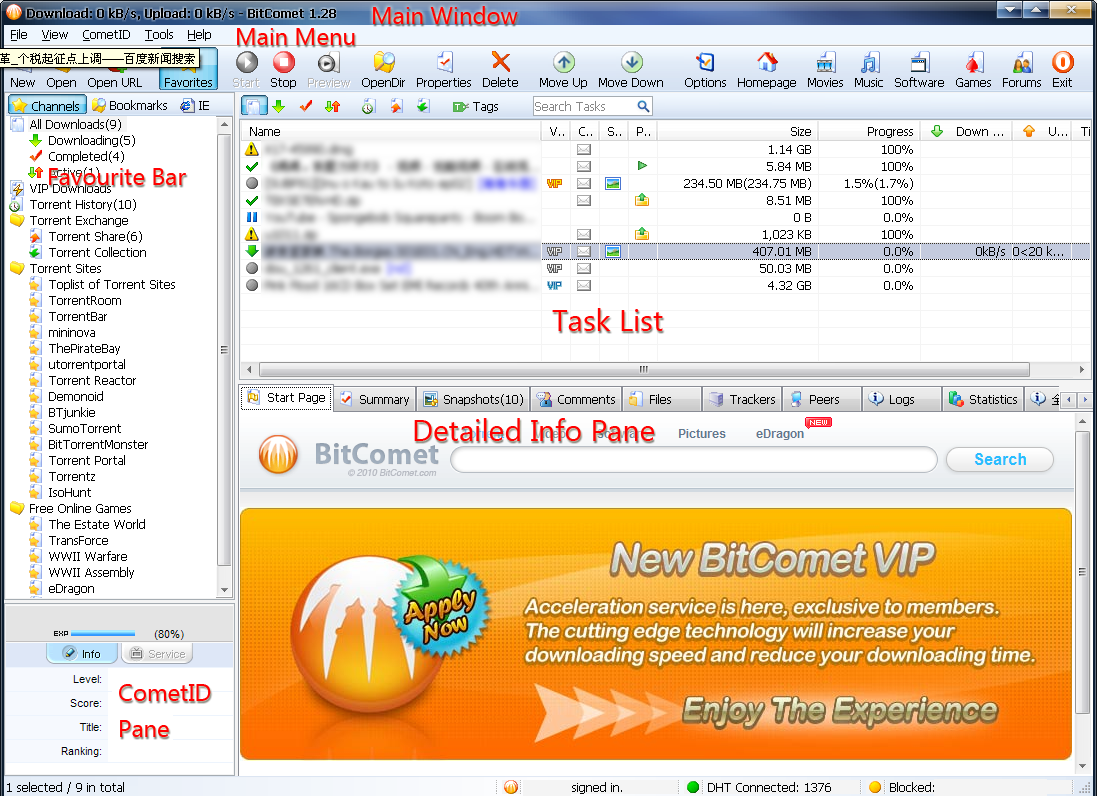
Task: Sort tasks by Progress column header
Action: (868, 132)
